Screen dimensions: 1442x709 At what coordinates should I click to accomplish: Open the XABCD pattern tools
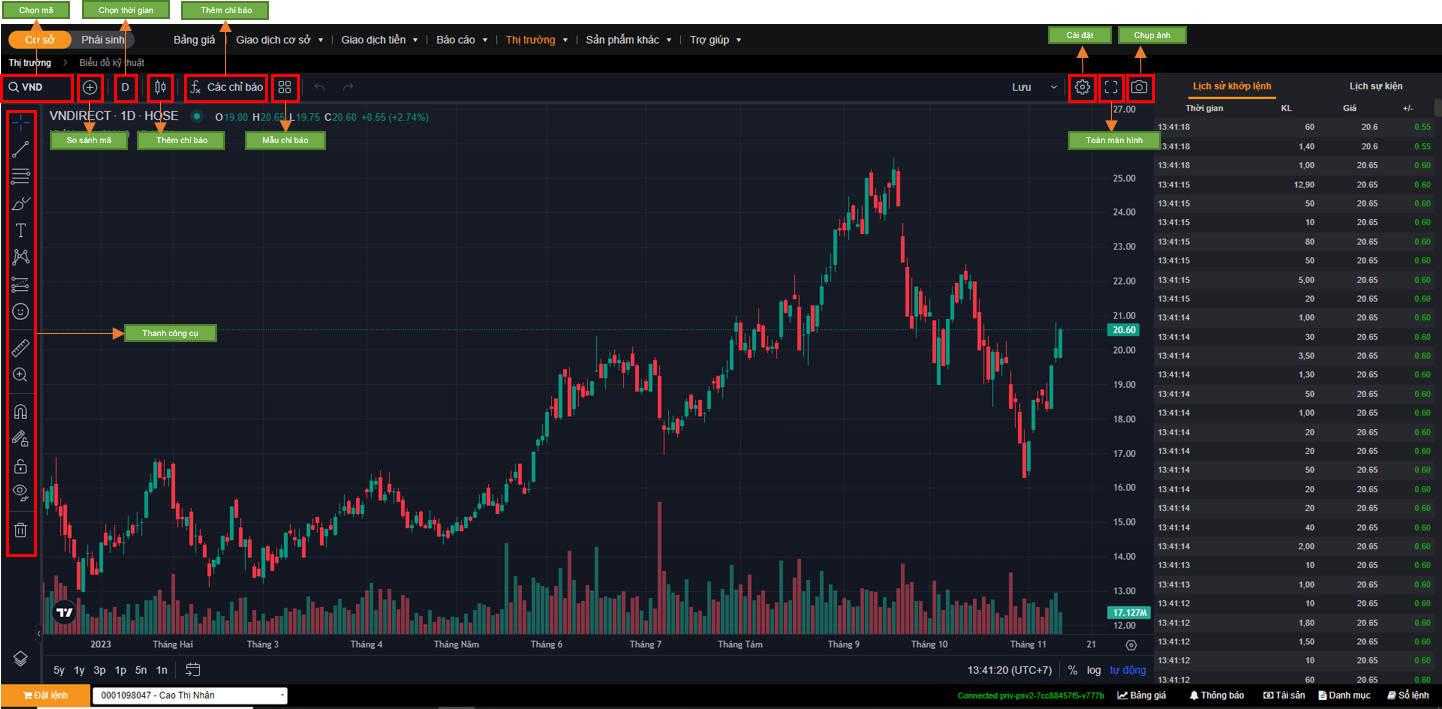tap(21, 257)
